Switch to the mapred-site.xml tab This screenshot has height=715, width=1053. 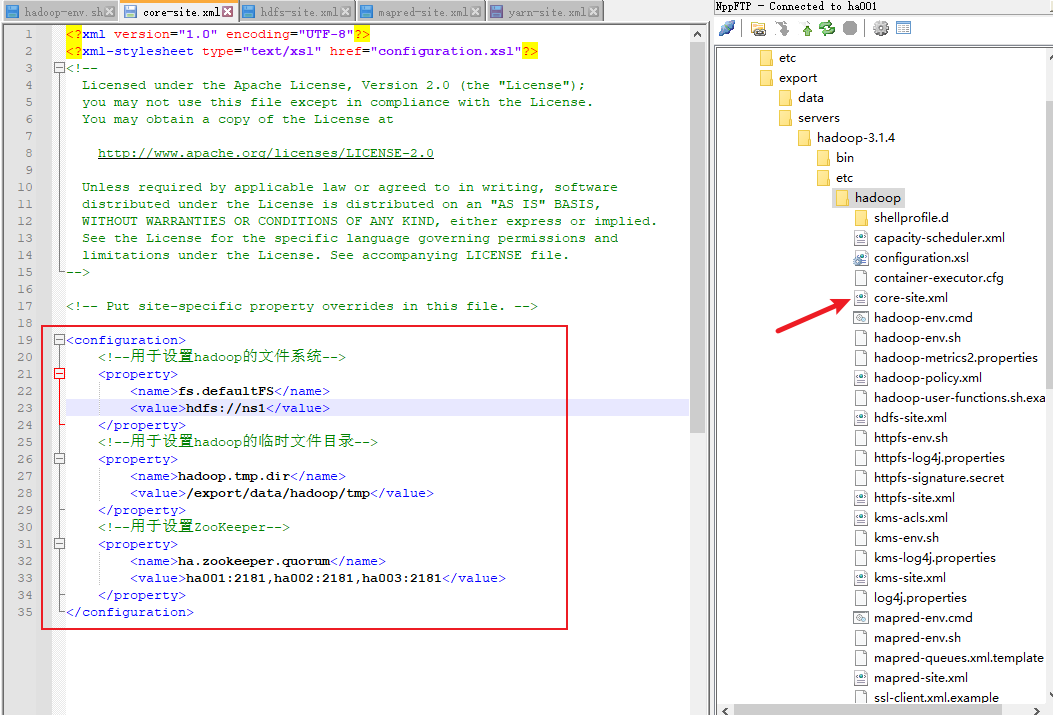[420, 11]
